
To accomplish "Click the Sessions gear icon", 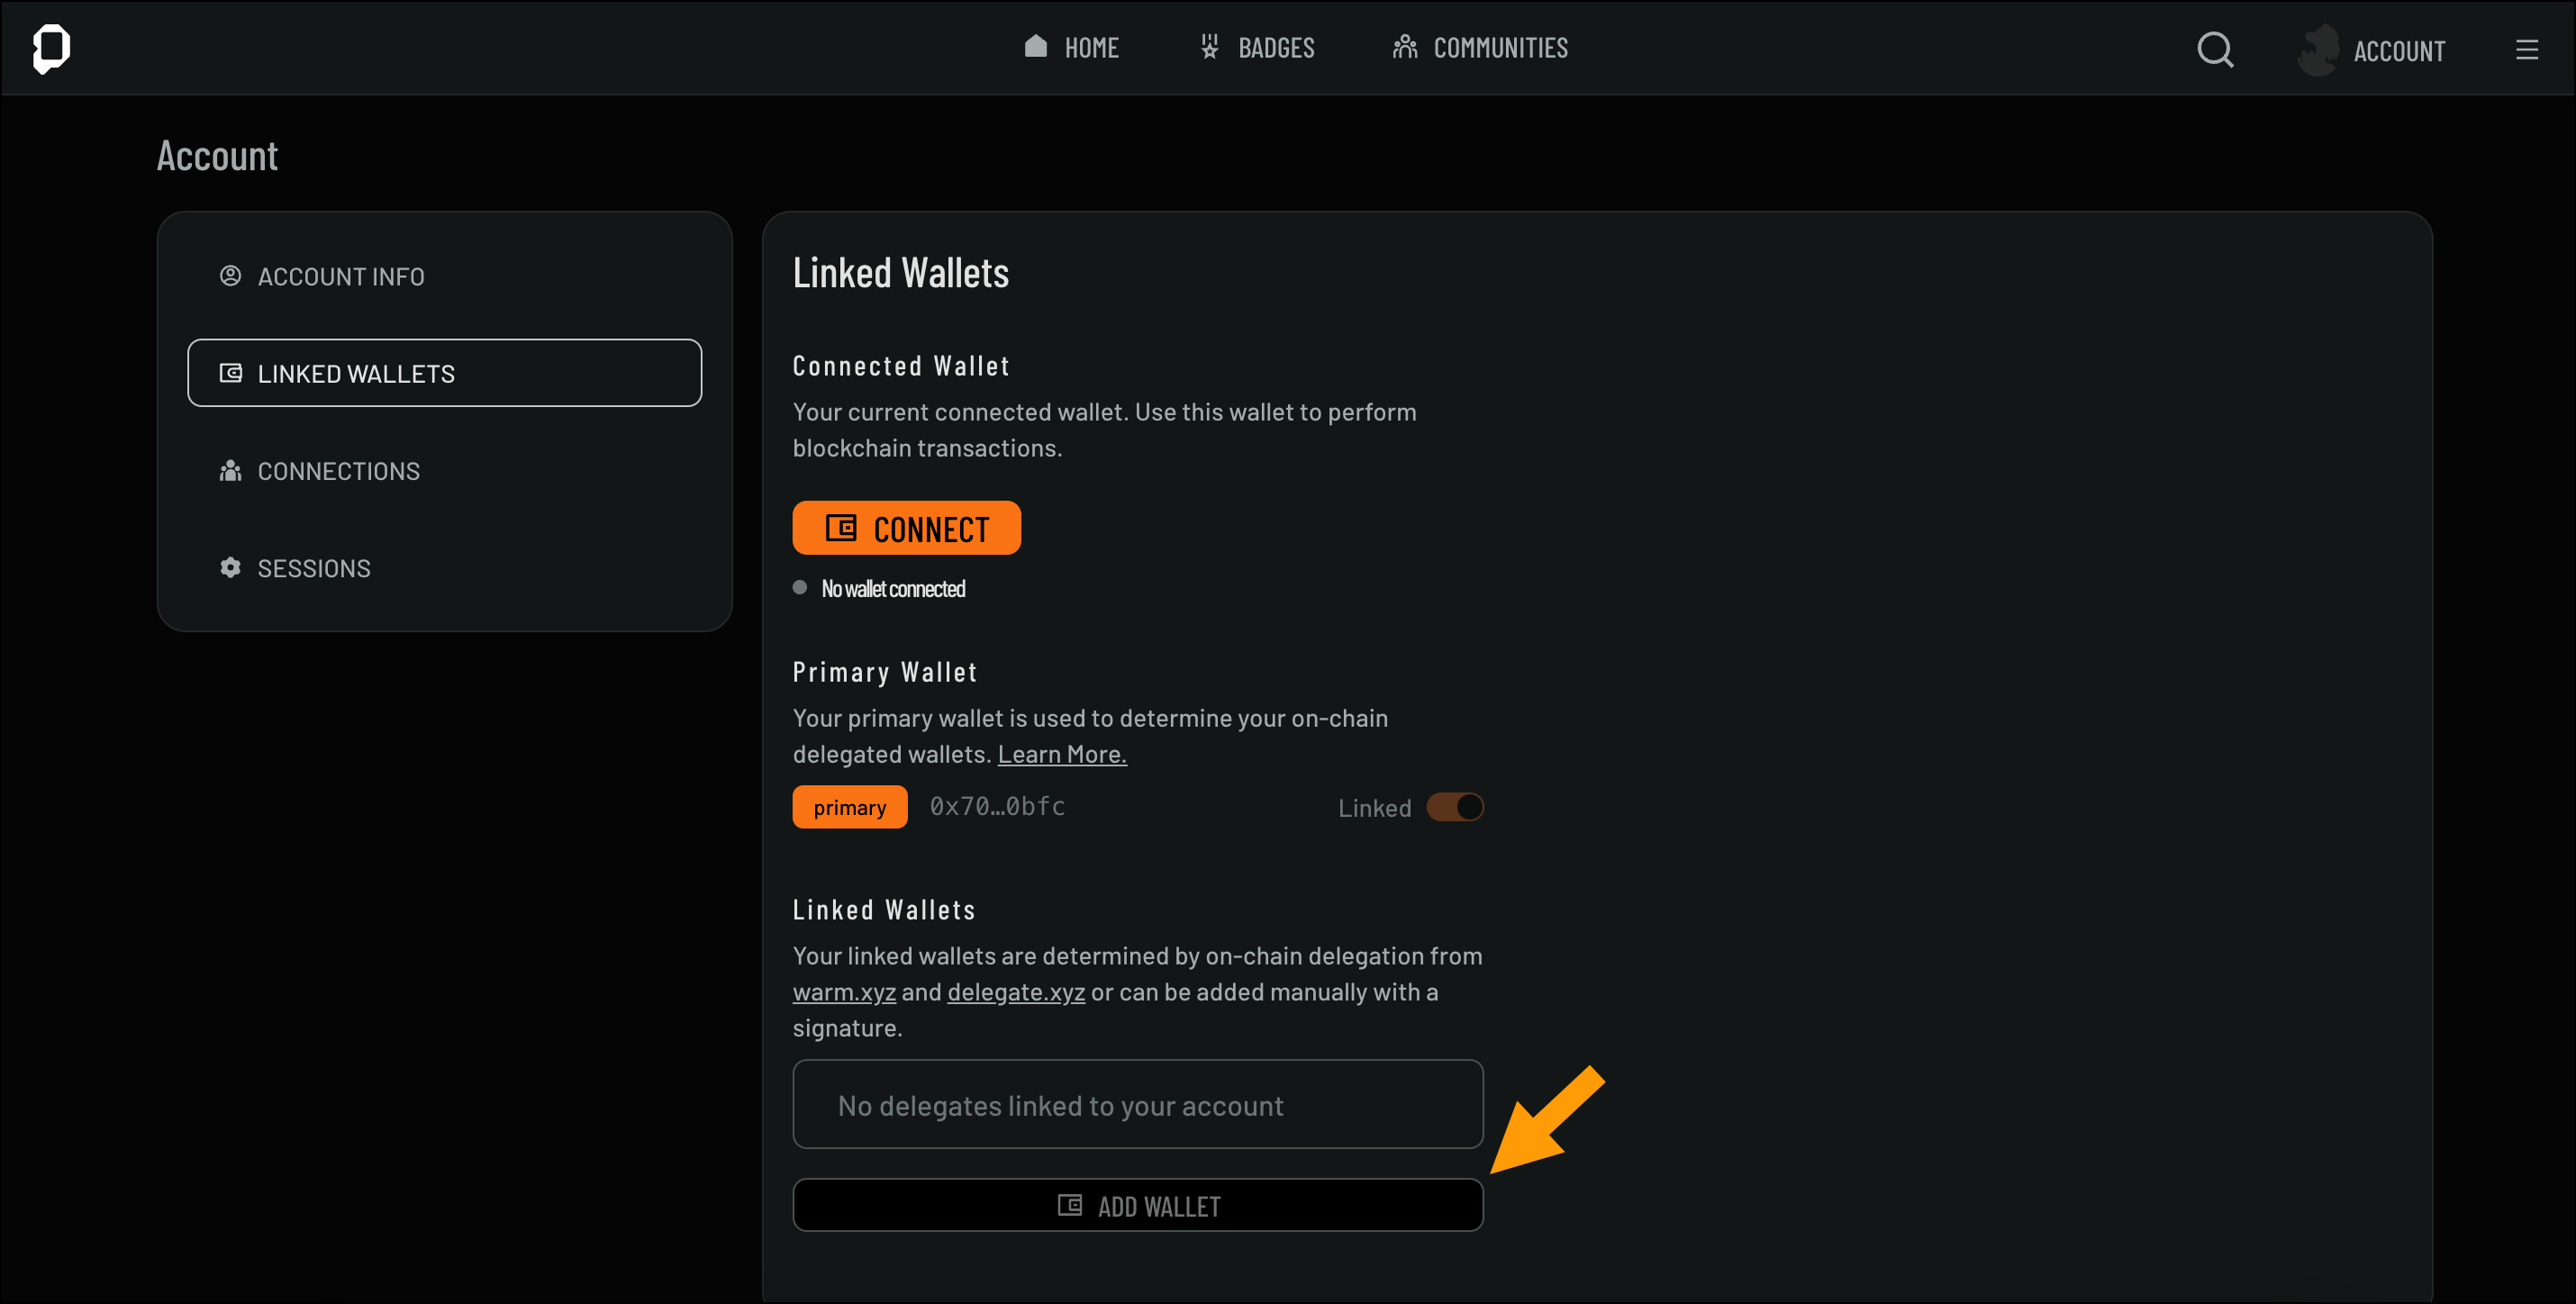I will click(x=230, y=568).
